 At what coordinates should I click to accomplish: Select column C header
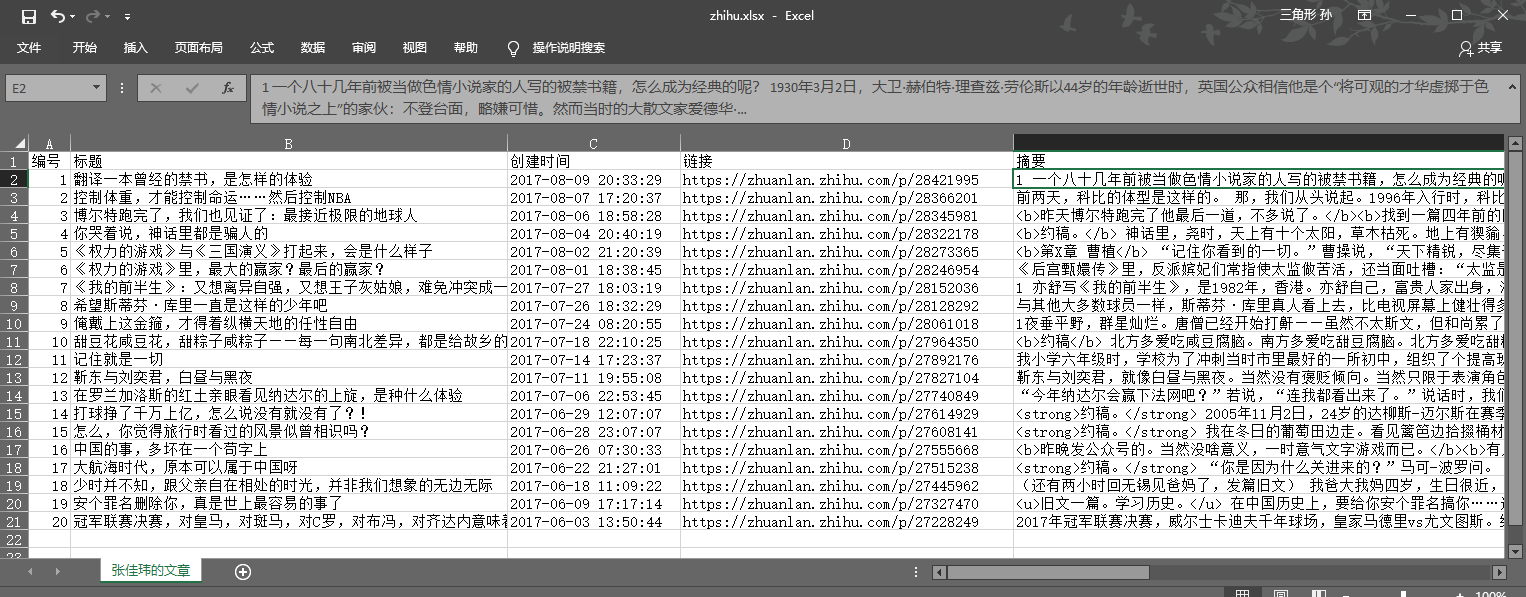coord(594,143)
